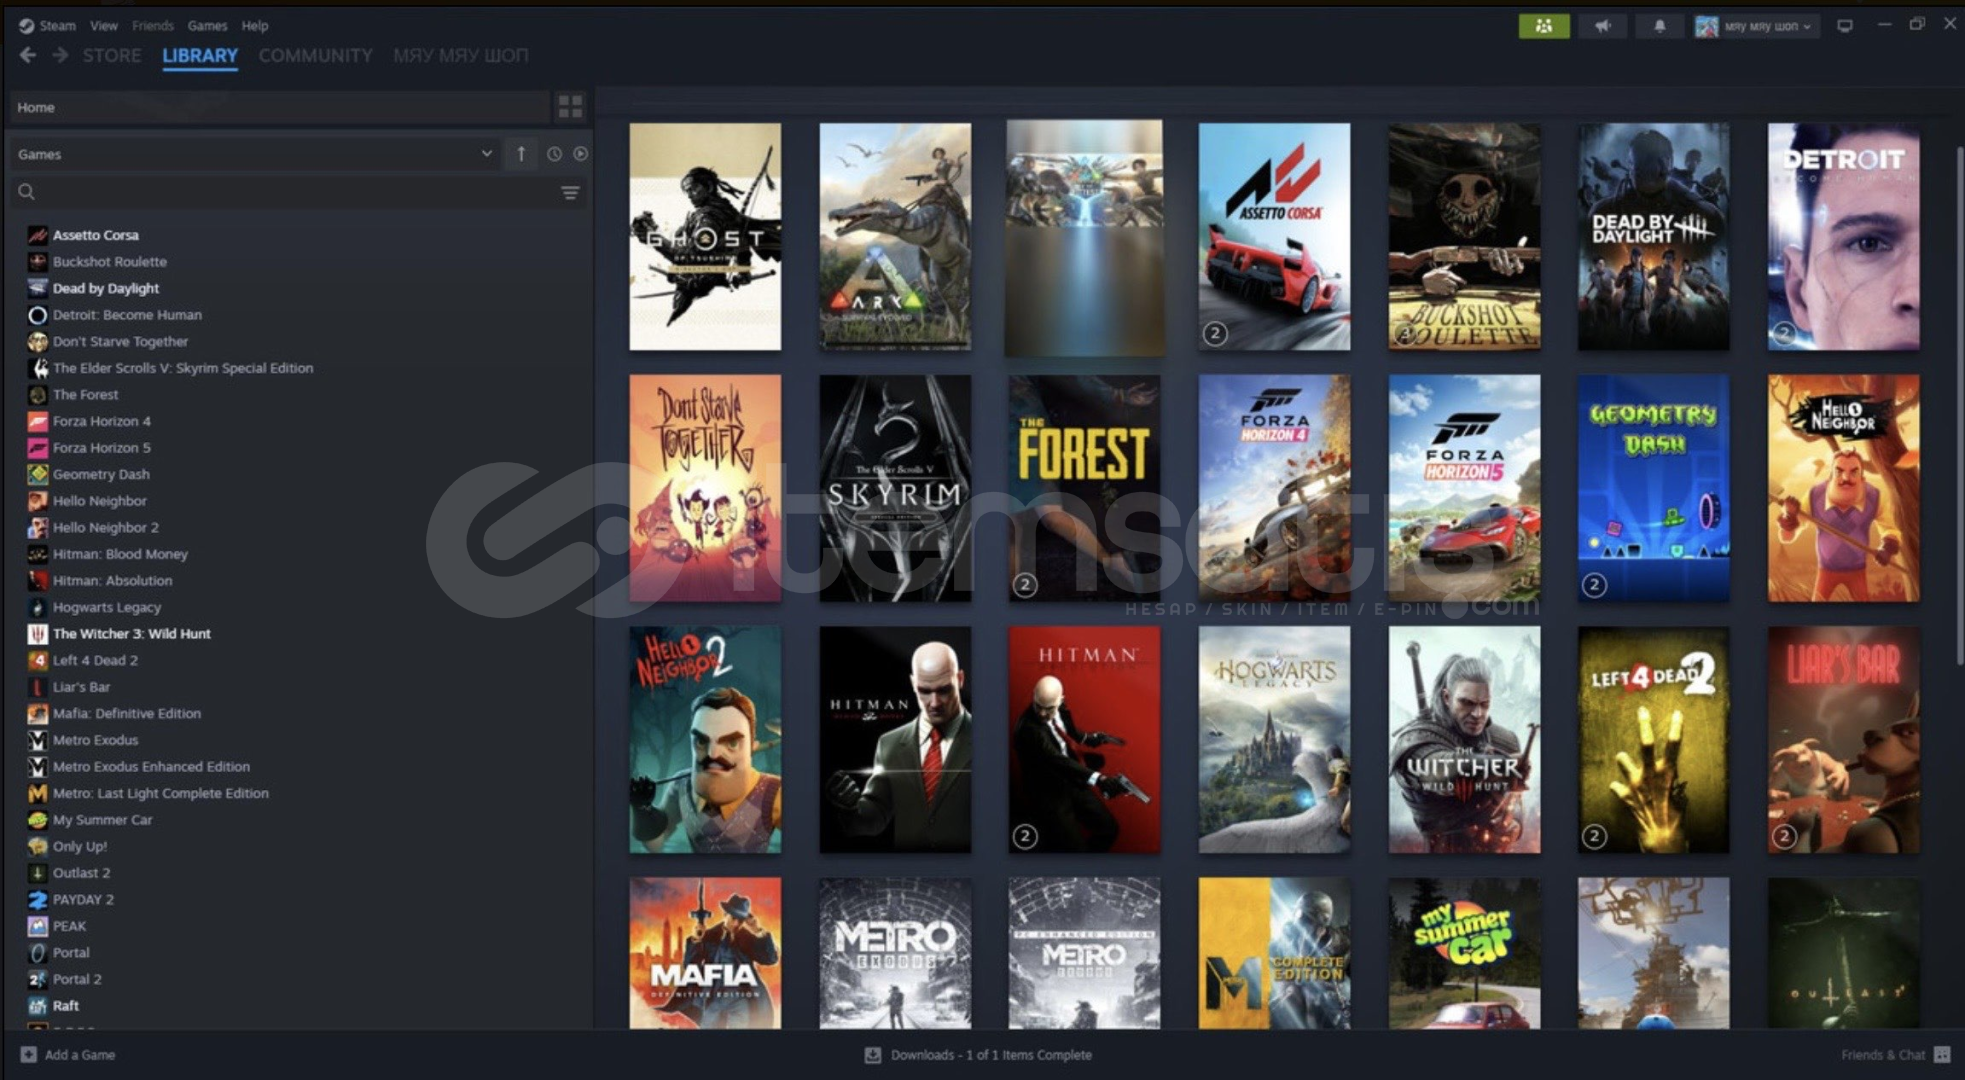Screen dimensions: 1965x1080
Task: Select Hogwarts Legacy in the game list
Action: pyautogui.click(x=106, y=607)
